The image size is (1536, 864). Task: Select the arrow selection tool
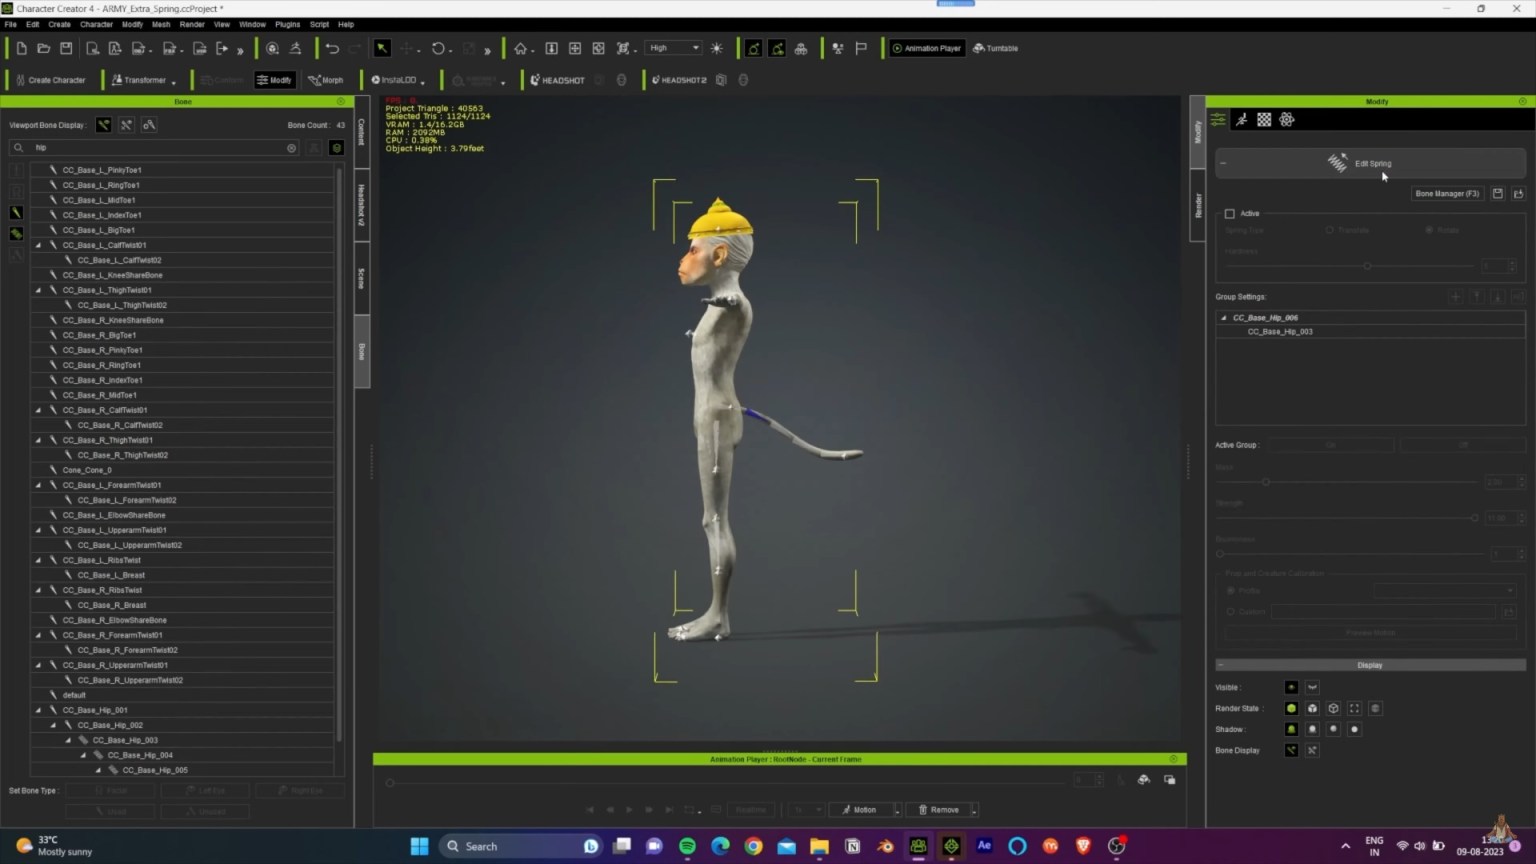(382, 48)
